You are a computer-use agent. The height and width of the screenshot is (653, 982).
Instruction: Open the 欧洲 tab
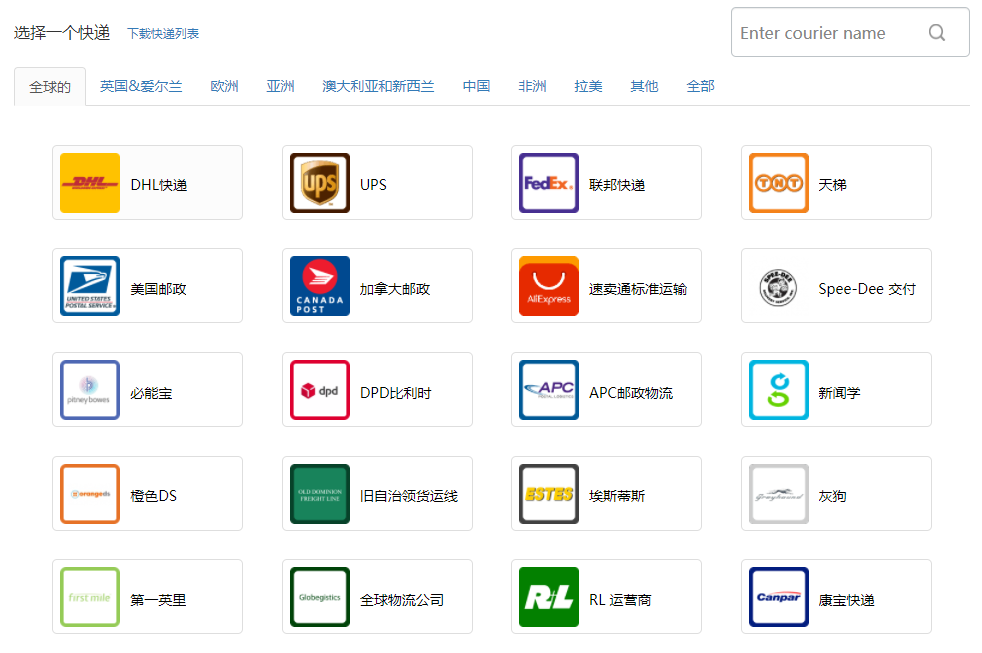[x=224, y=86]
